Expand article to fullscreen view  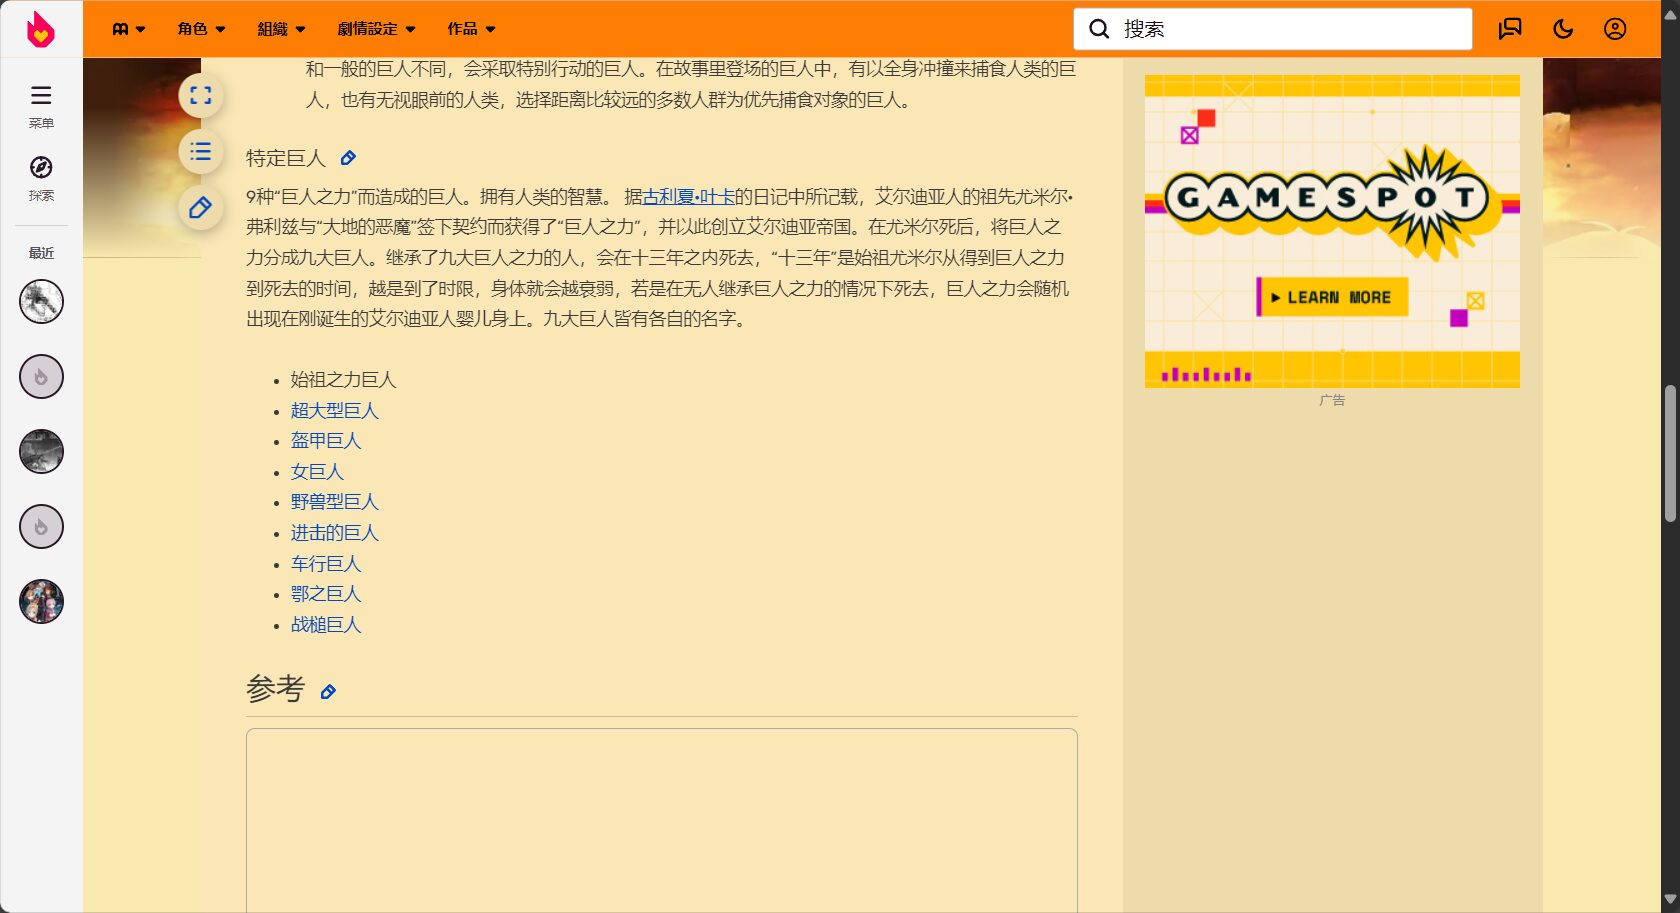coord(201,96)
